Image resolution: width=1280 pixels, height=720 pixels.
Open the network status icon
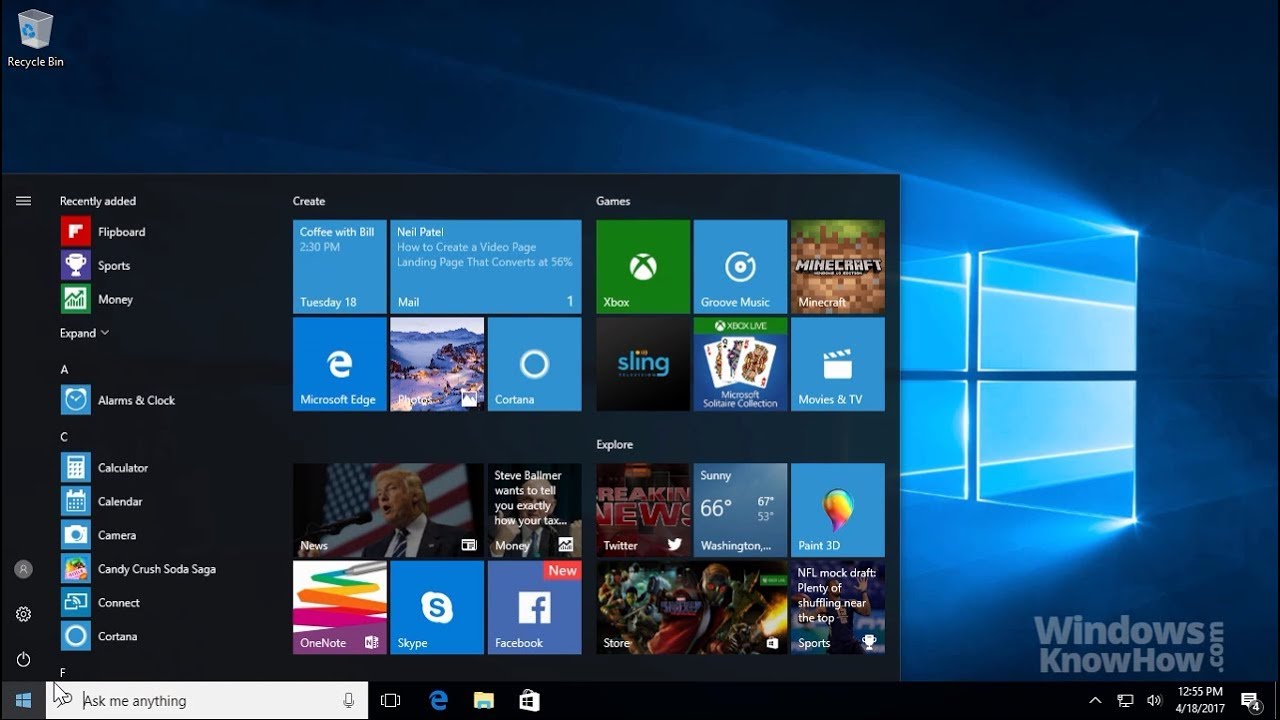tap(1125, 701)
